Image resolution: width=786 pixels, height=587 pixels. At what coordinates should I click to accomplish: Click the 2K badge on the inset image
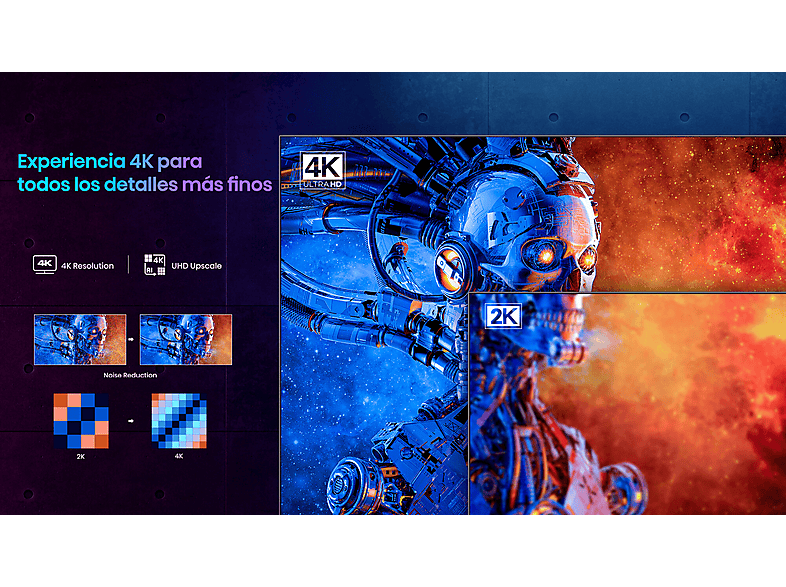pyautogui.click(x=502, y=316)
